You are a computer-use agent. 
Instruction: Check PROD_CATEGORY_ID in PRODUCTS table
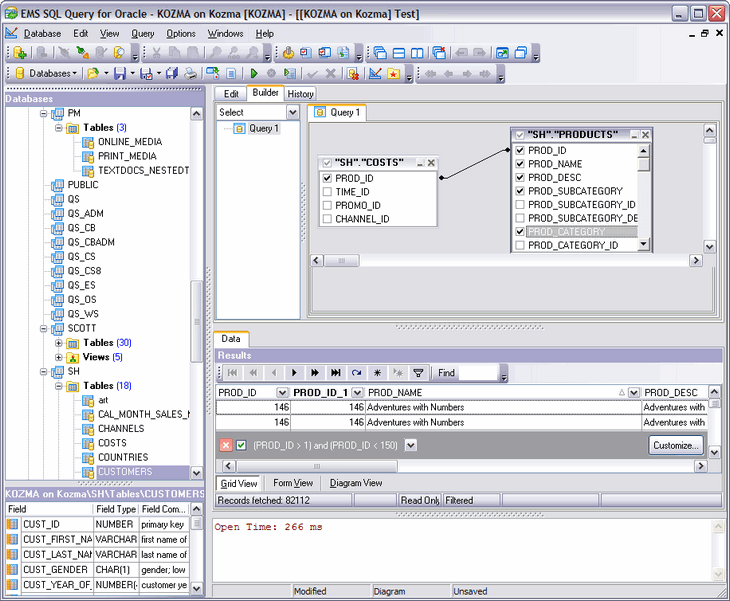tap(520, 245)
